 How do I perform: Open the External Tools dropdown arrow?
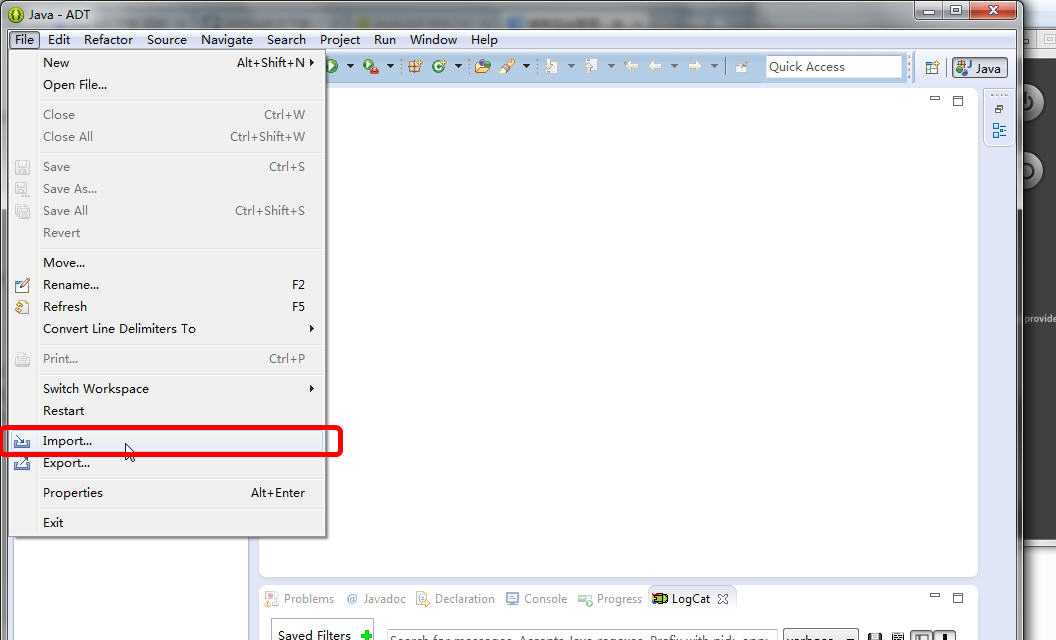click(390, 66)
